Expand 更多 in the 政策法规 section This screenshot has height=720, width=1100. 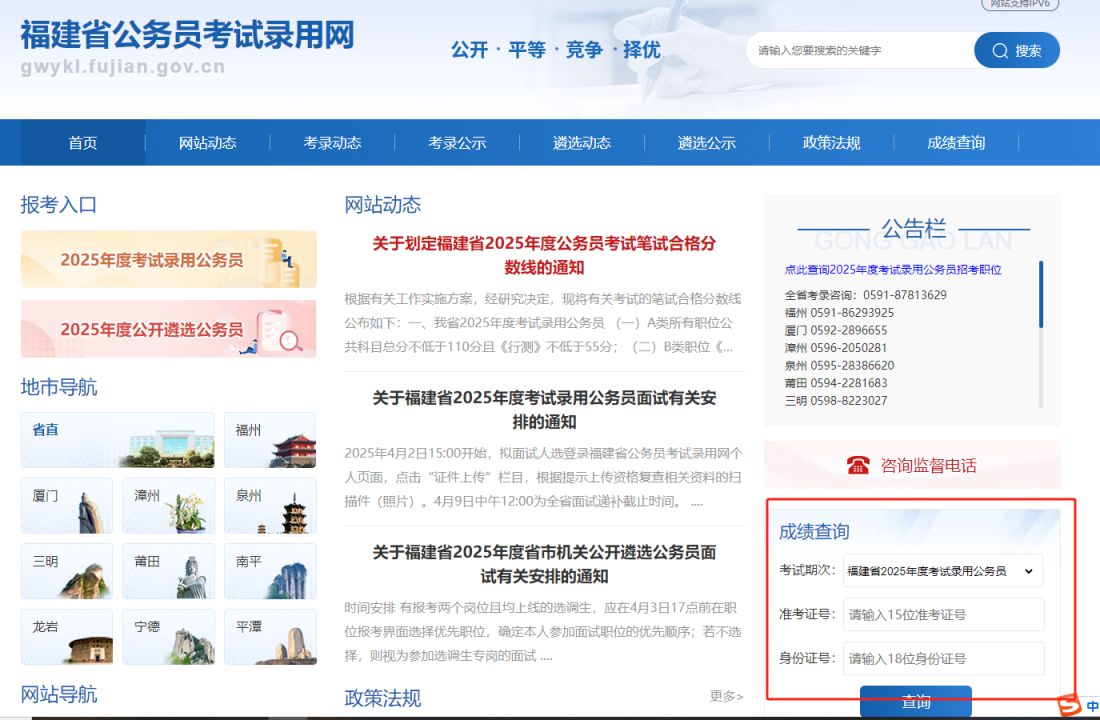[726, 696]
